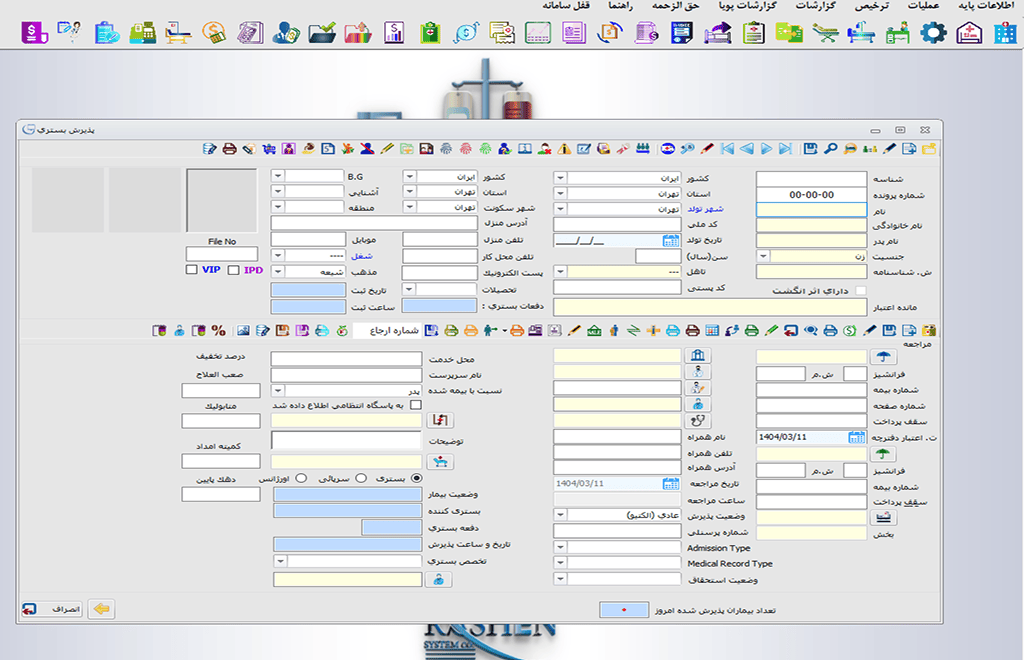Viewport: 1024px width, 660px height.
Task: Jump to the last record arrow
Action: click(786, 149)
